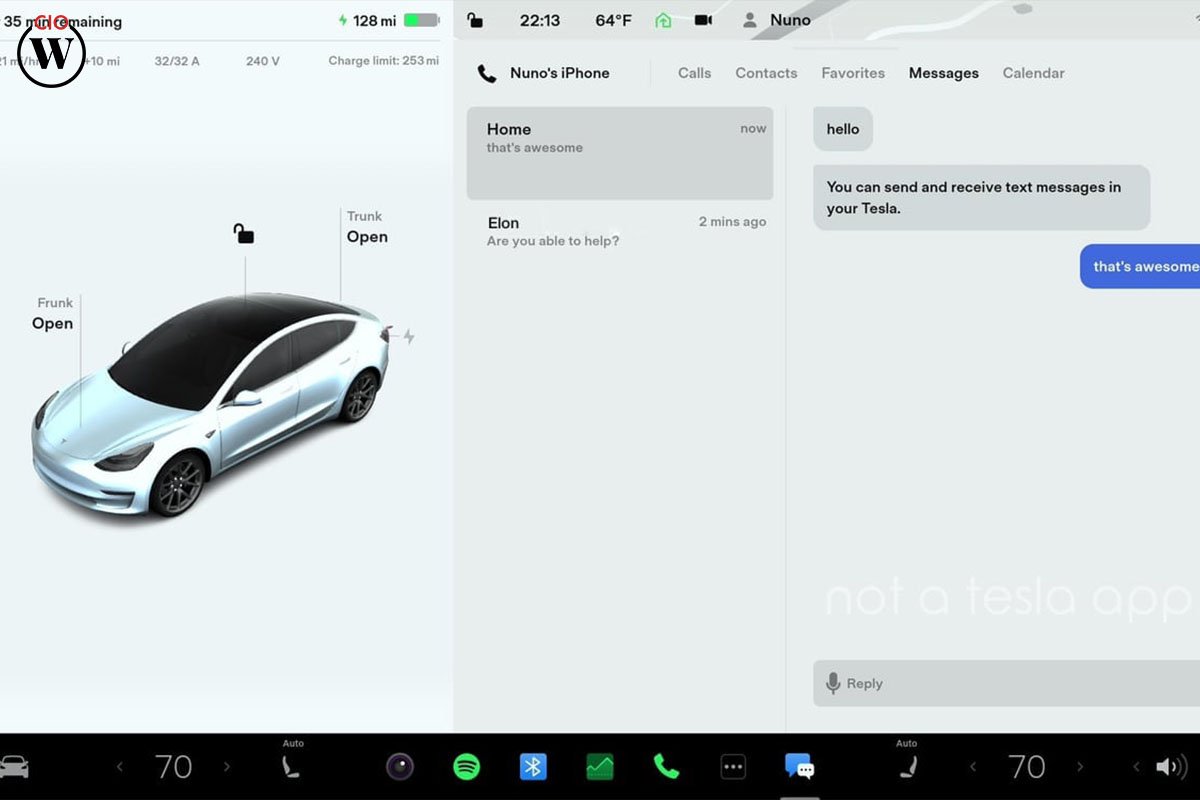This screenshot has height=800, width=1200.
Task: Switch to the Favorites tab
Action: 853,73
